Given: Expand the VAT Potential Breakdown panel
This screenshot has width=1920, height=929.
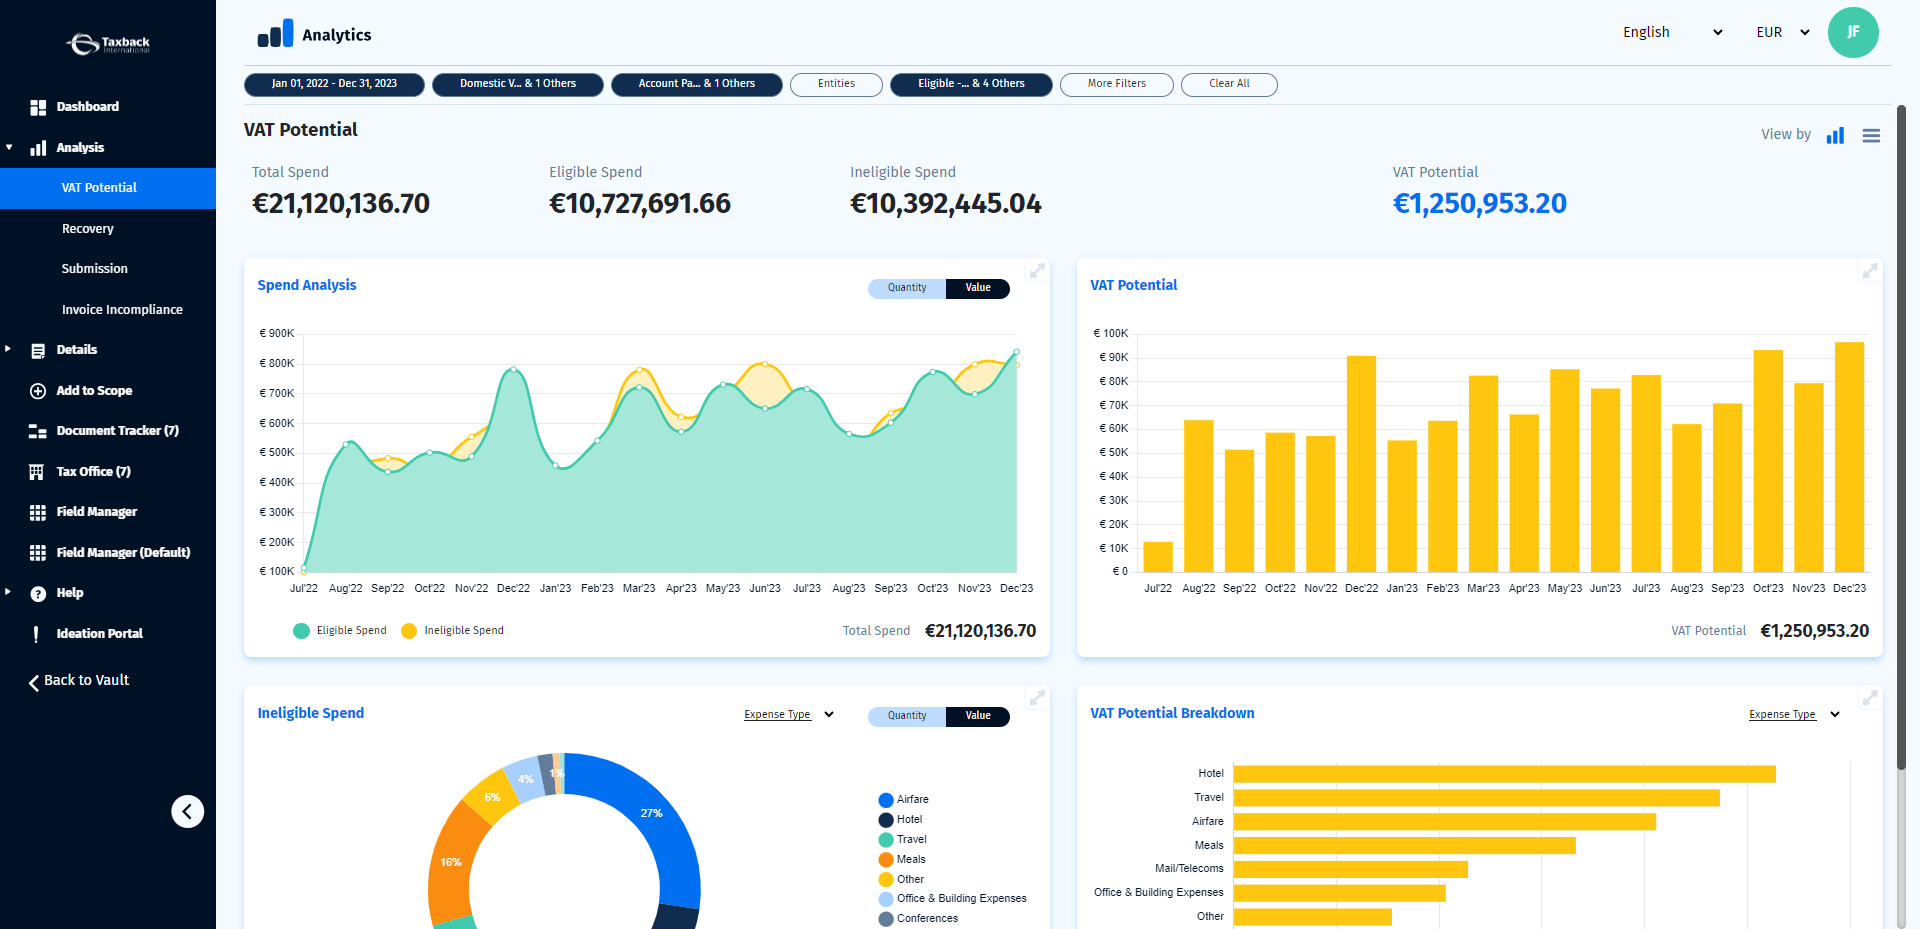Looking at the screenshot, I should point(1870,698).
